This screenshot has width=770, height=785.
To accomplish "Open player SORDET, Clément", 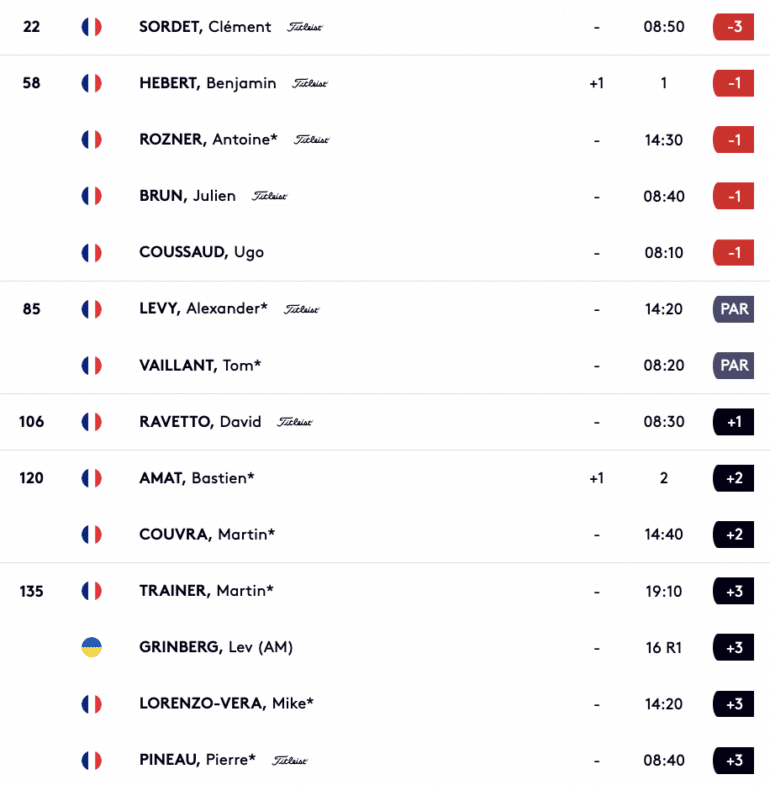I will (x=205, y=27).
